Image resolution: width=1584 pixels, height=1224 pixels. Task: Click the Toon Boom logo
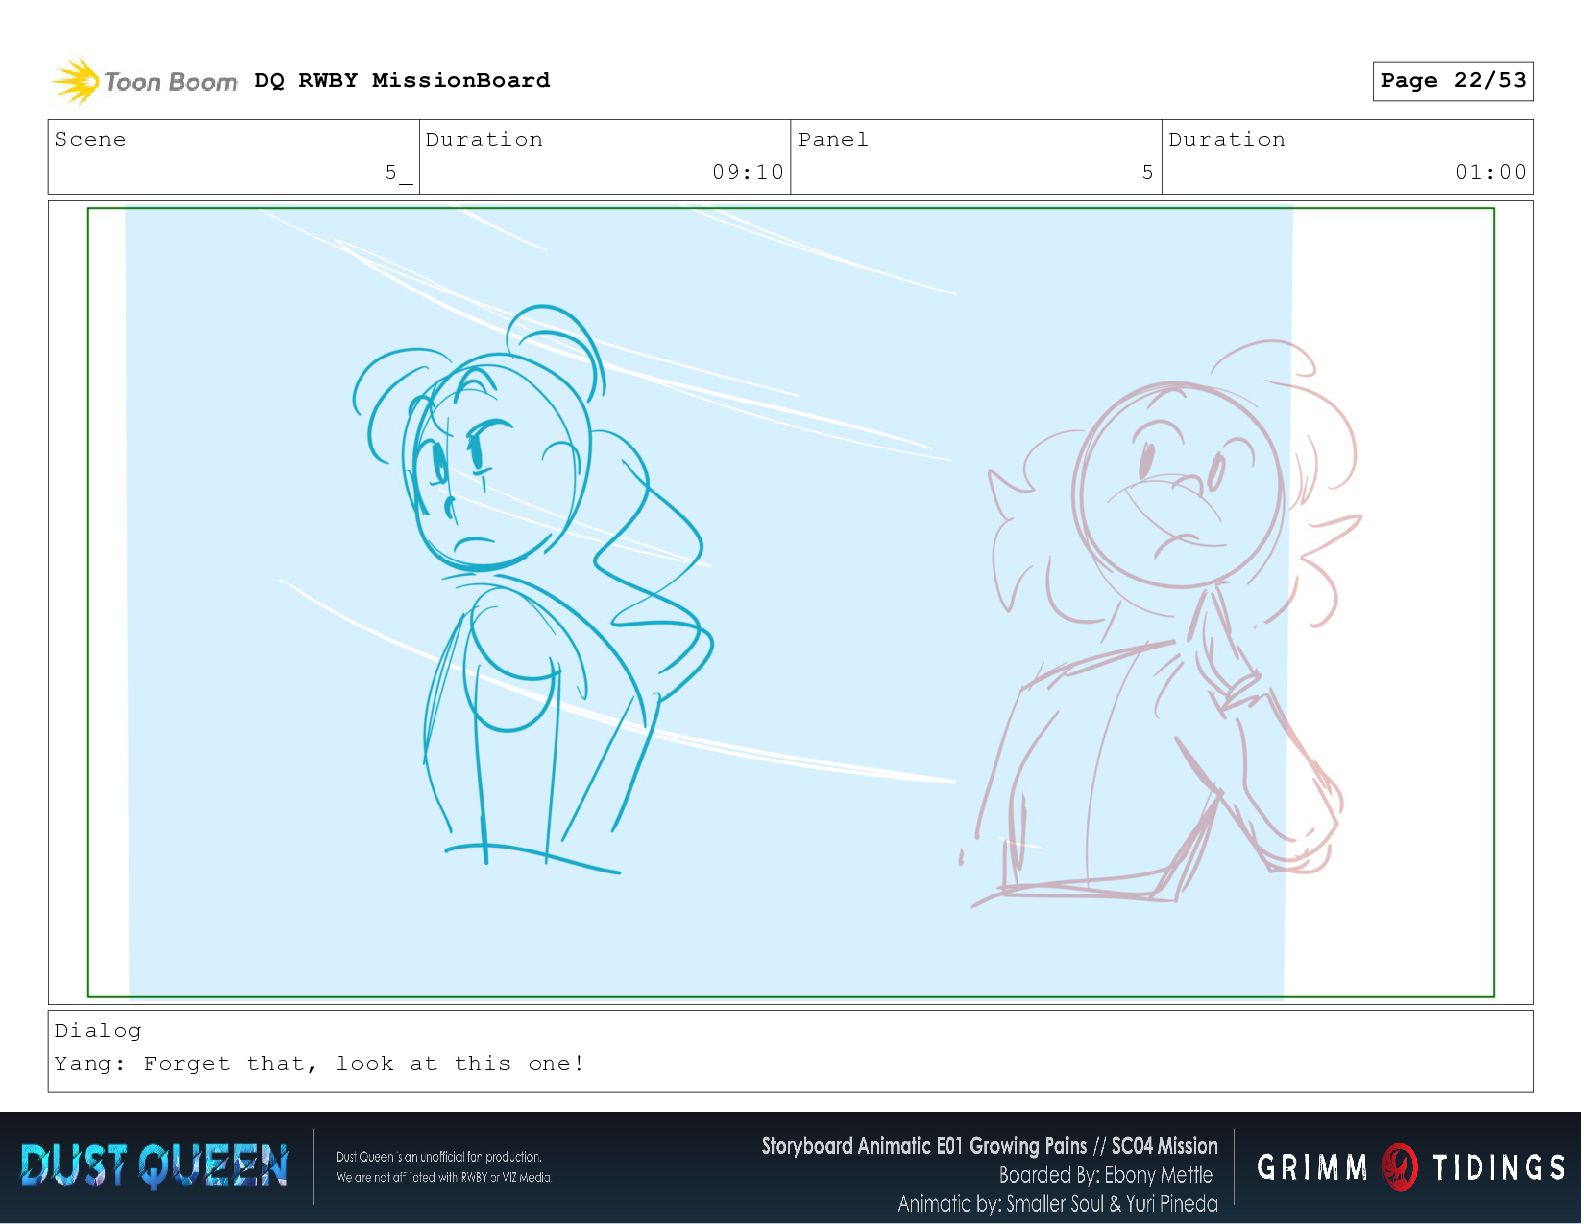click(x=145, y=81)
